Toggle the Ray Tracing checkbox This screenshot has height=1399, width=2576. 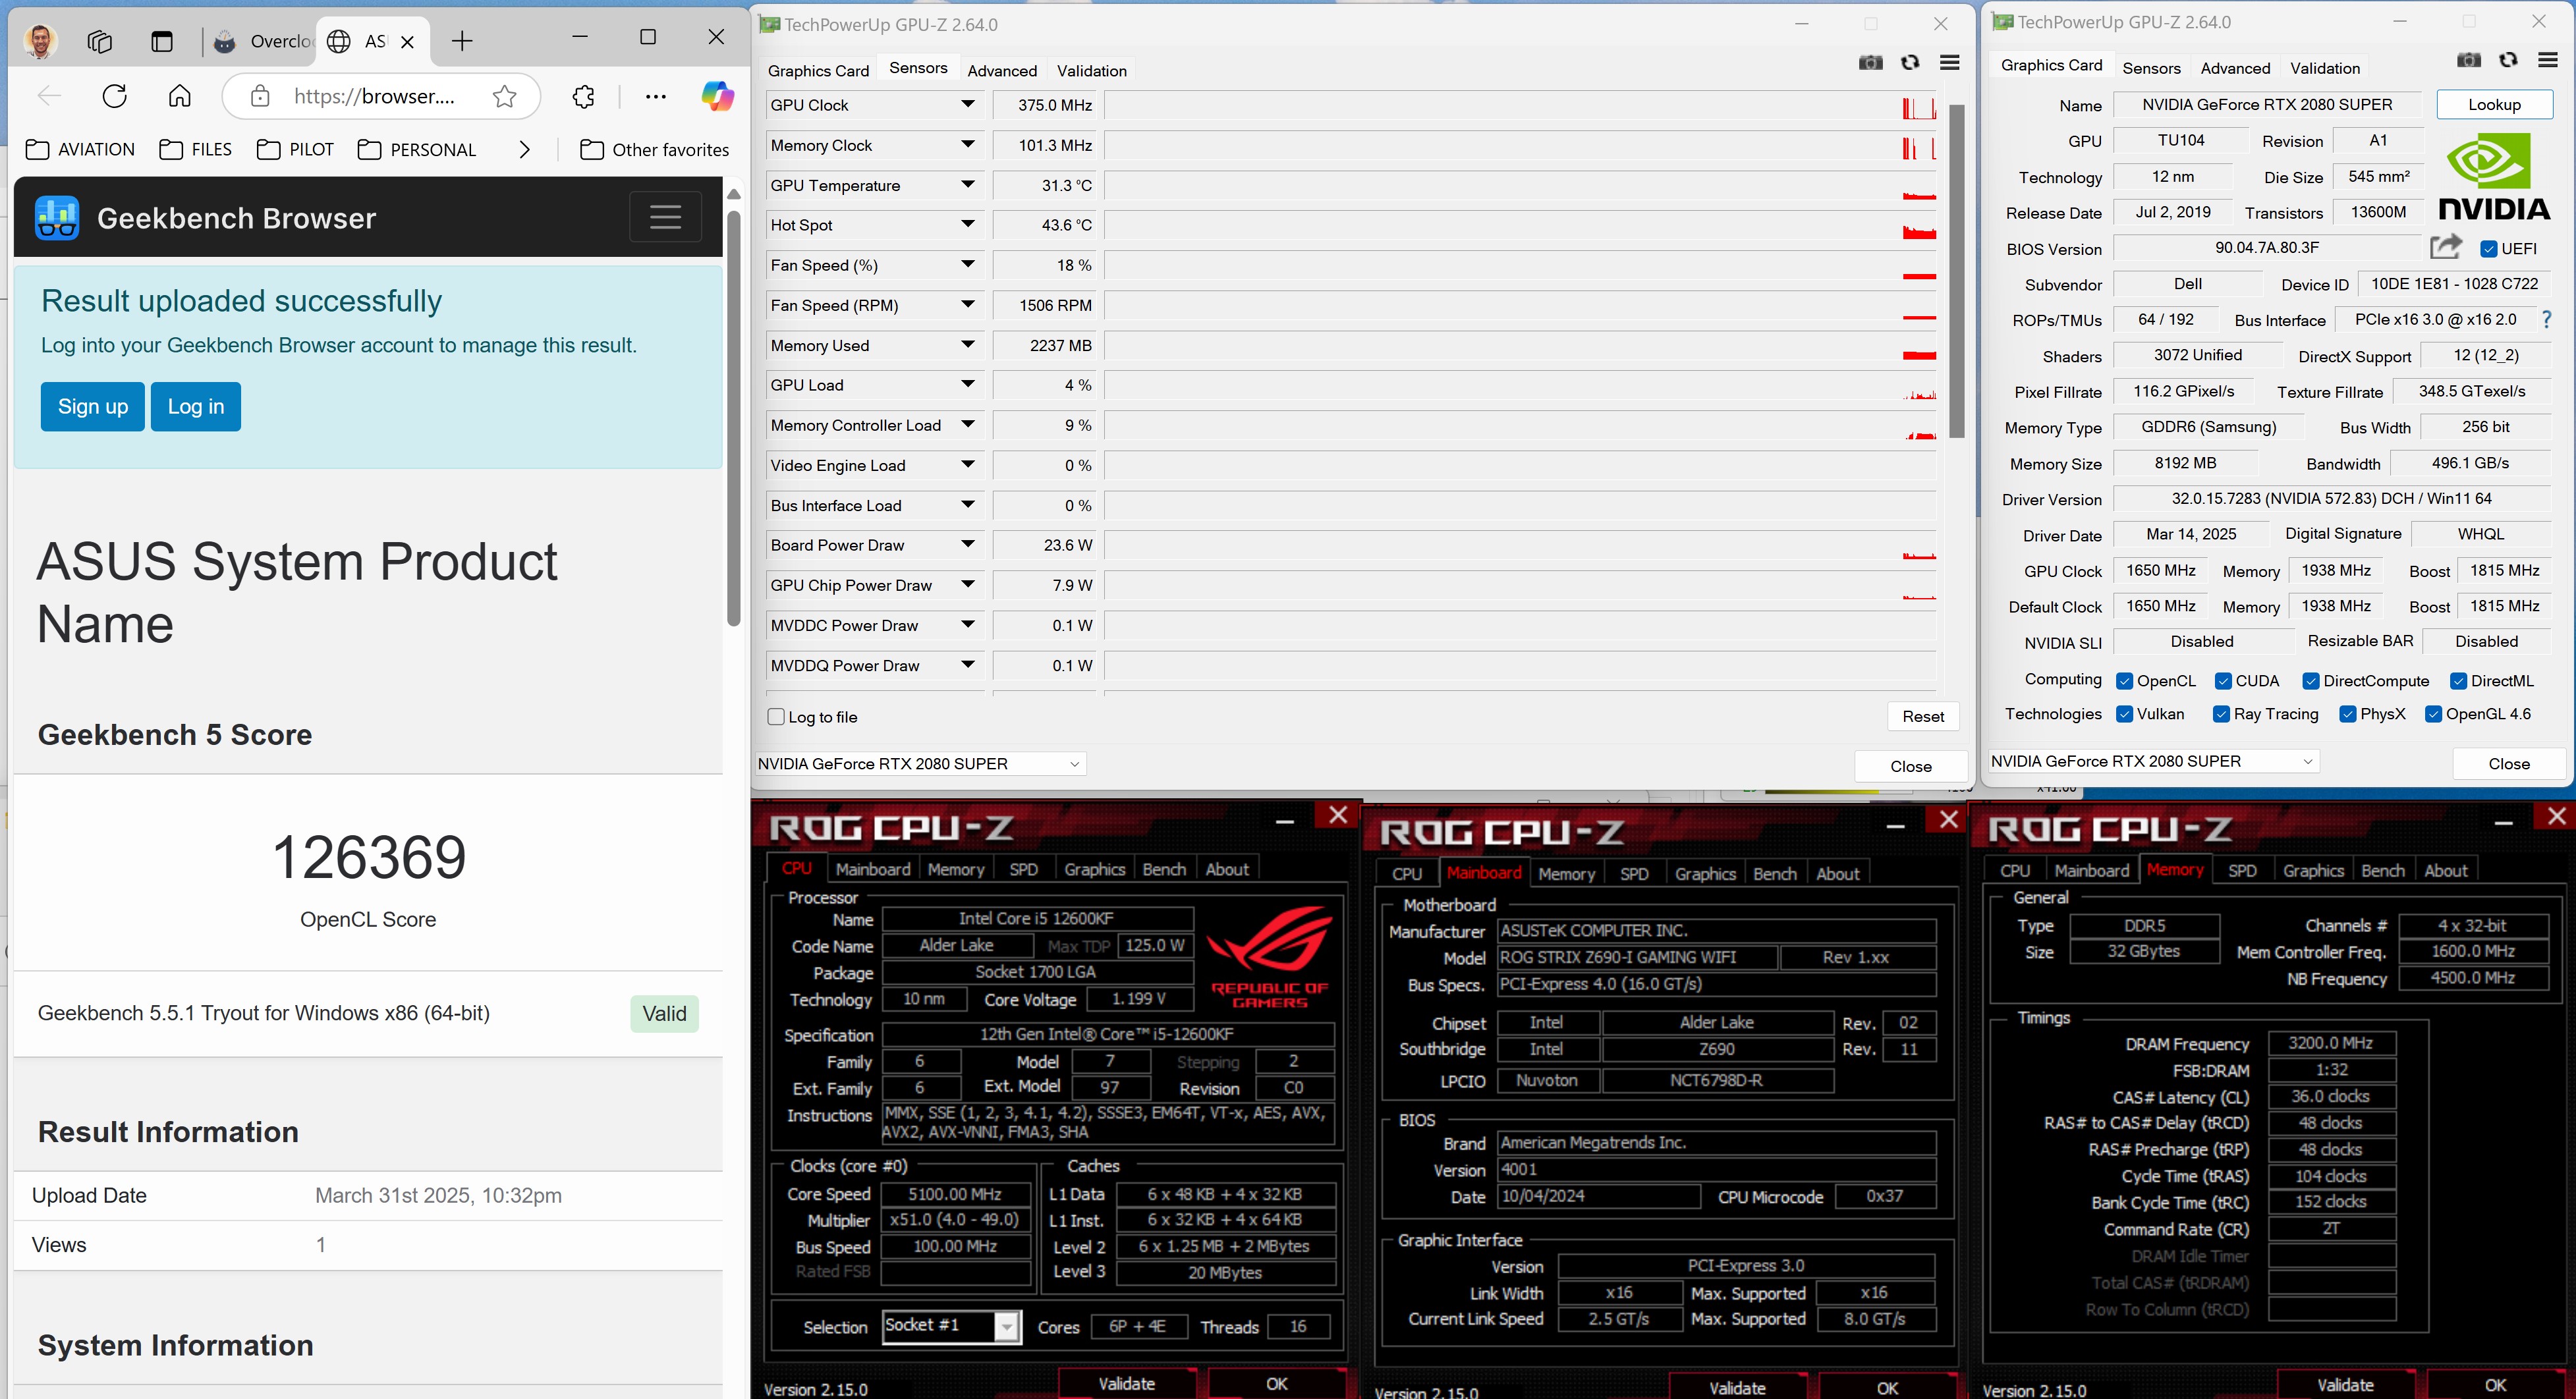point(2221,714)
